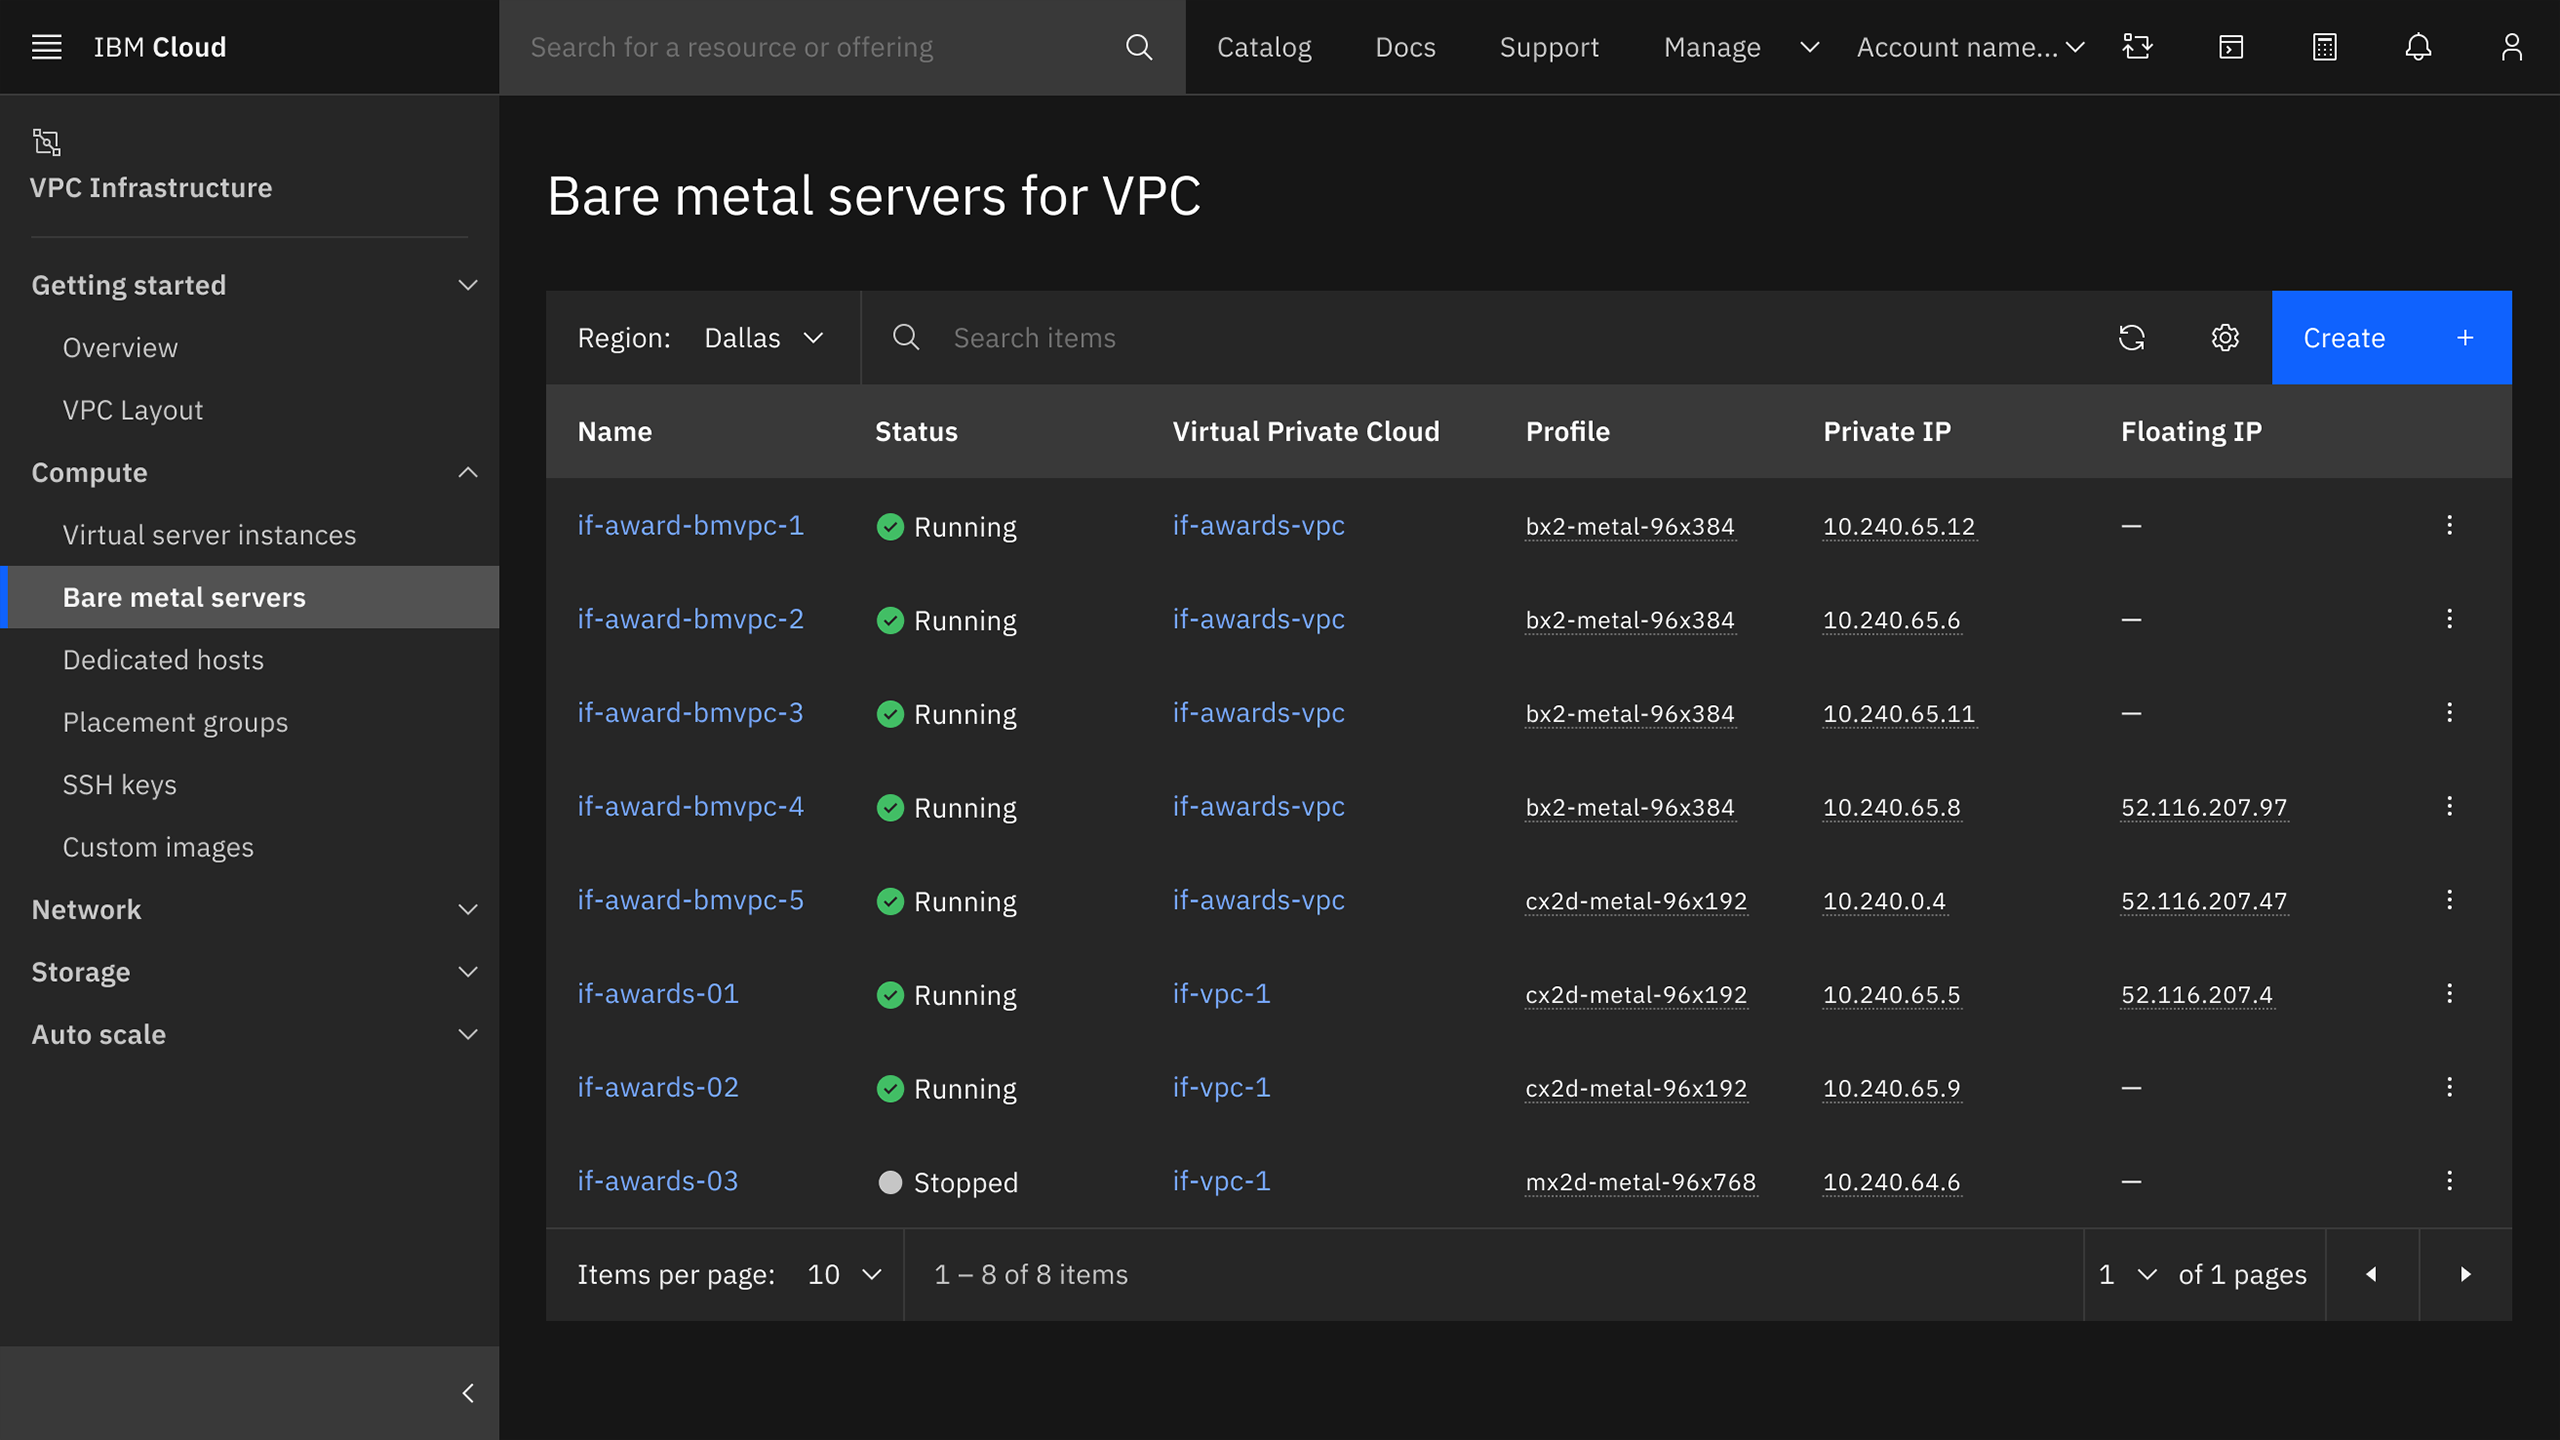The image size is (2560, 1440).
Task: Open the Cloud Shell terminal icon
Action: (2229, 46)
